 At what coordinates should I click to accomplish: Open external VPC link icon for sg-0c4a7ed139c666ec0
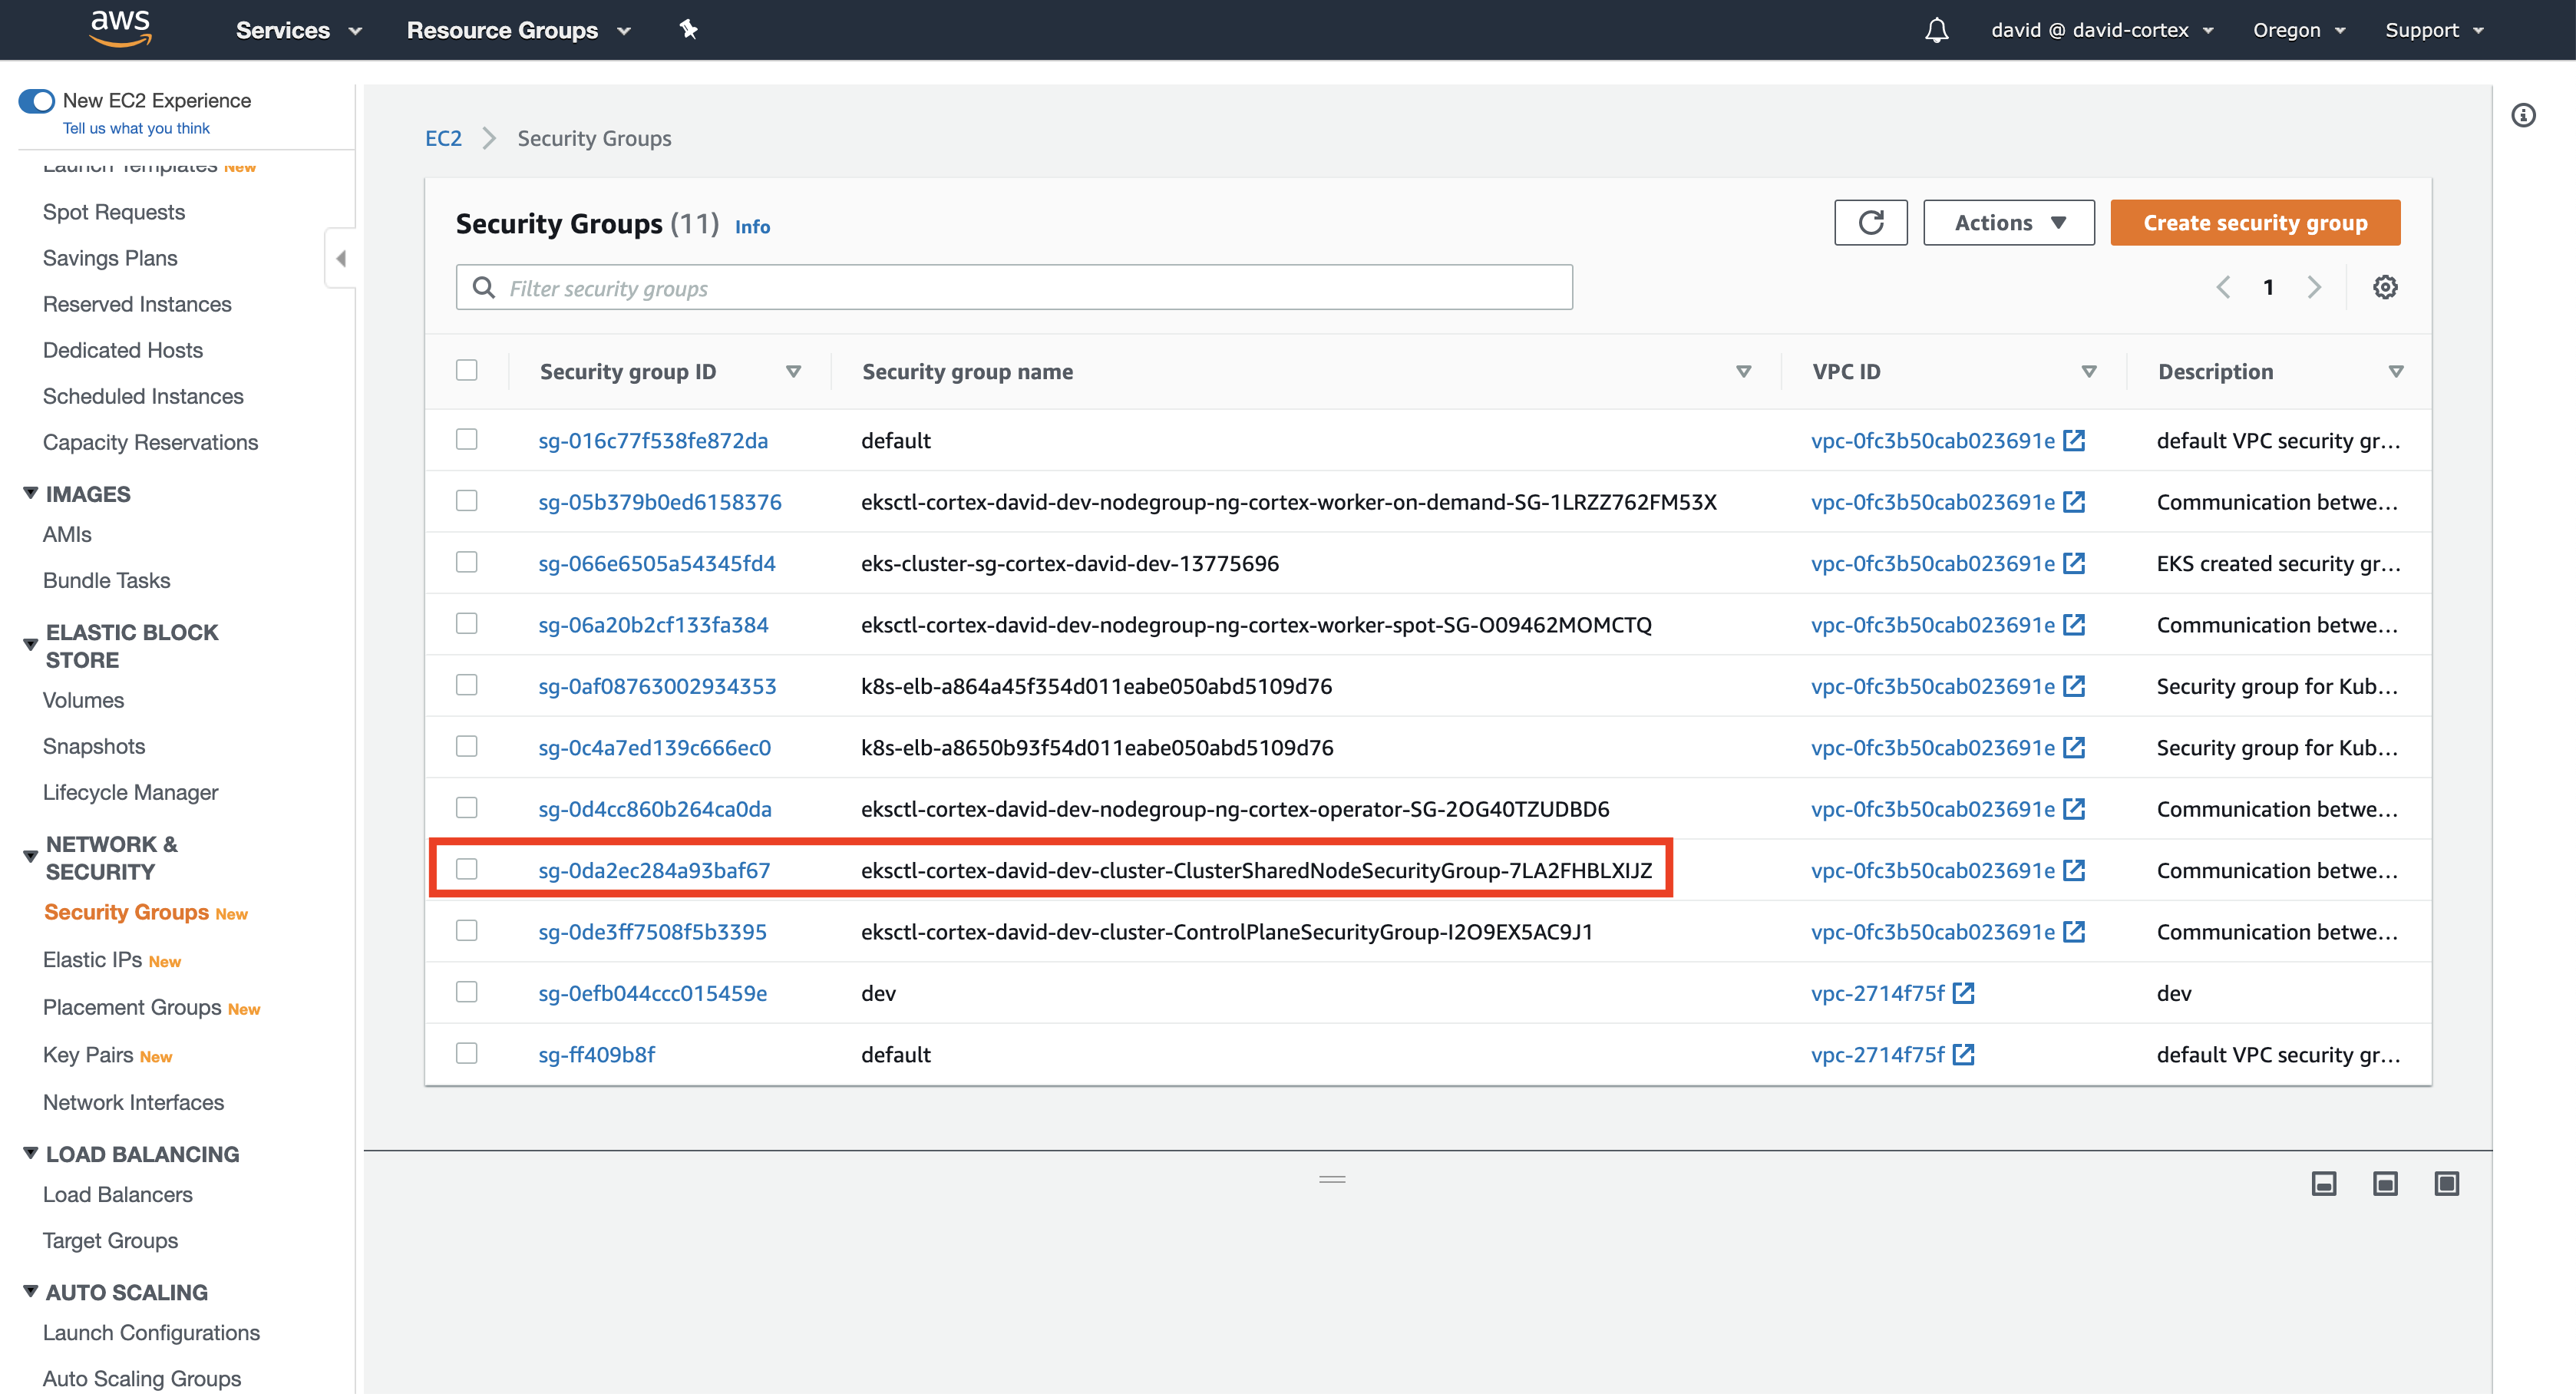(x=2073, y=748)
